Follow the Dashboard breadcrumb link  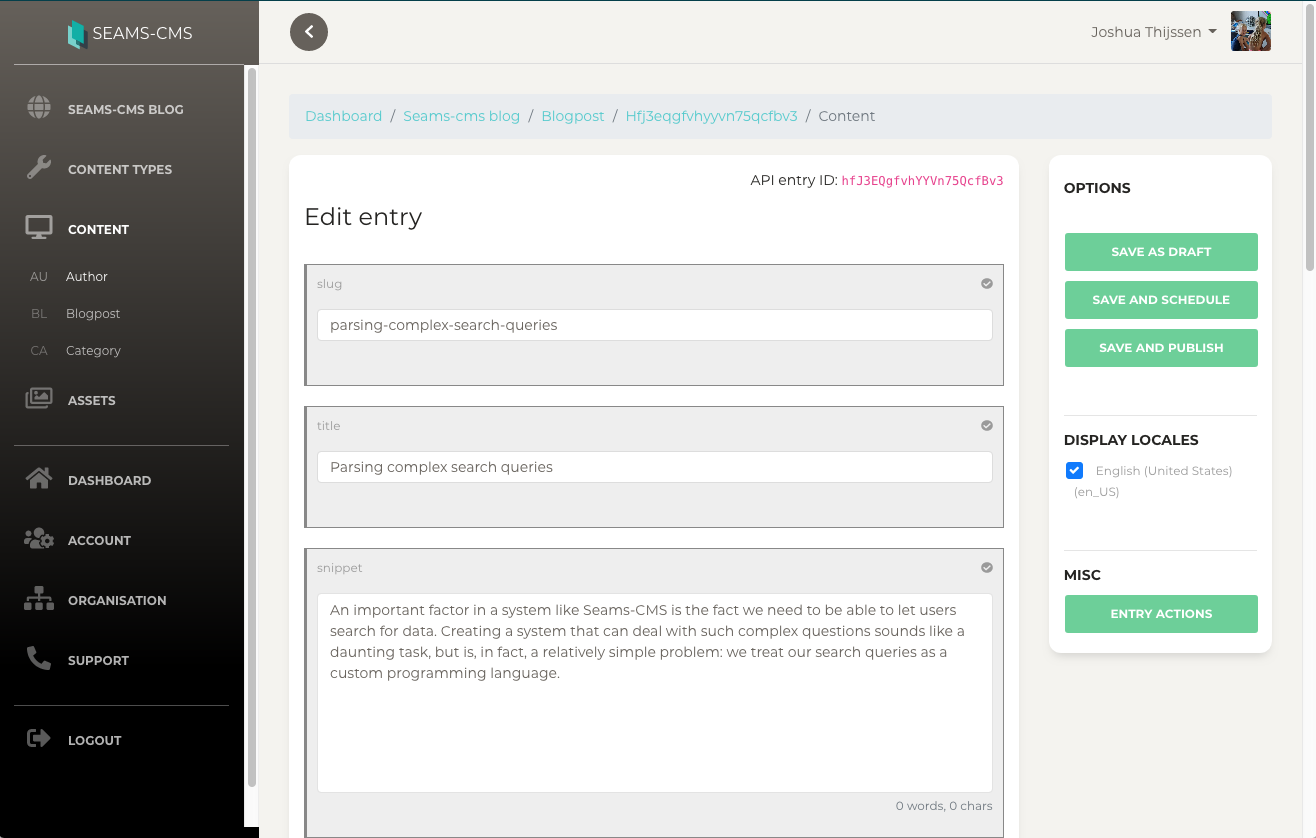pos(344,116)
